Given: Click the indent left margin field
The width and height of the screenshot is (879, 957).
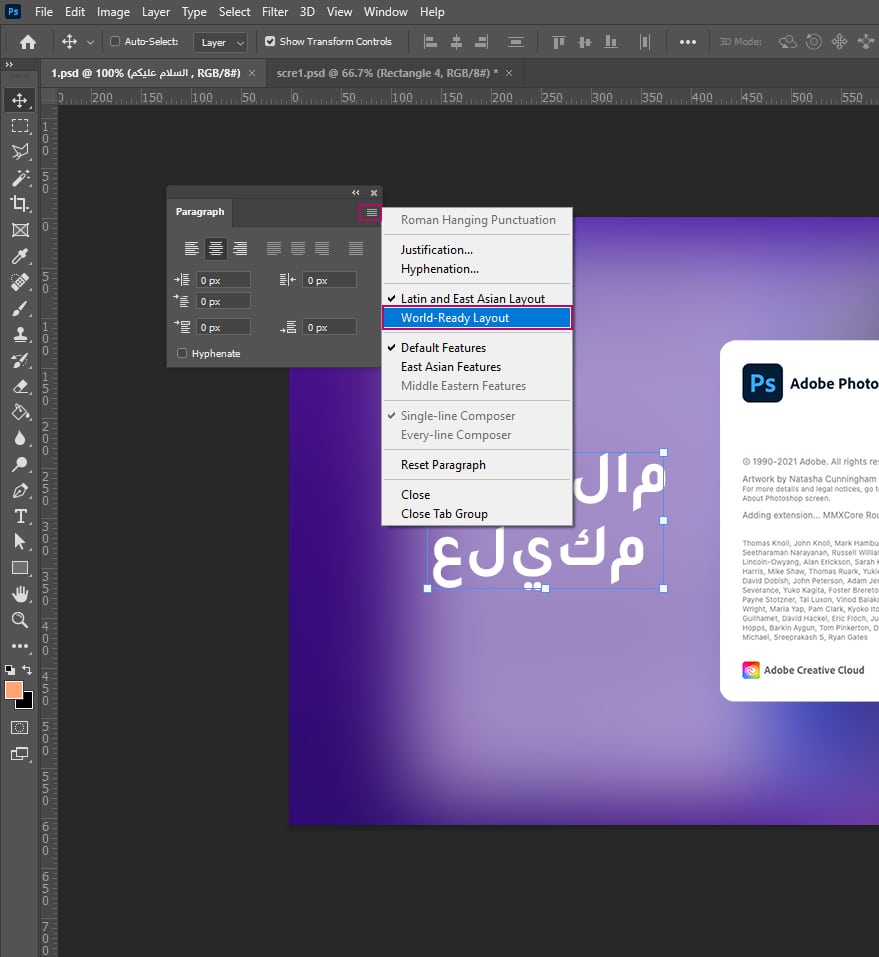Looking at the screenshot, I should [x=223, y=280].
